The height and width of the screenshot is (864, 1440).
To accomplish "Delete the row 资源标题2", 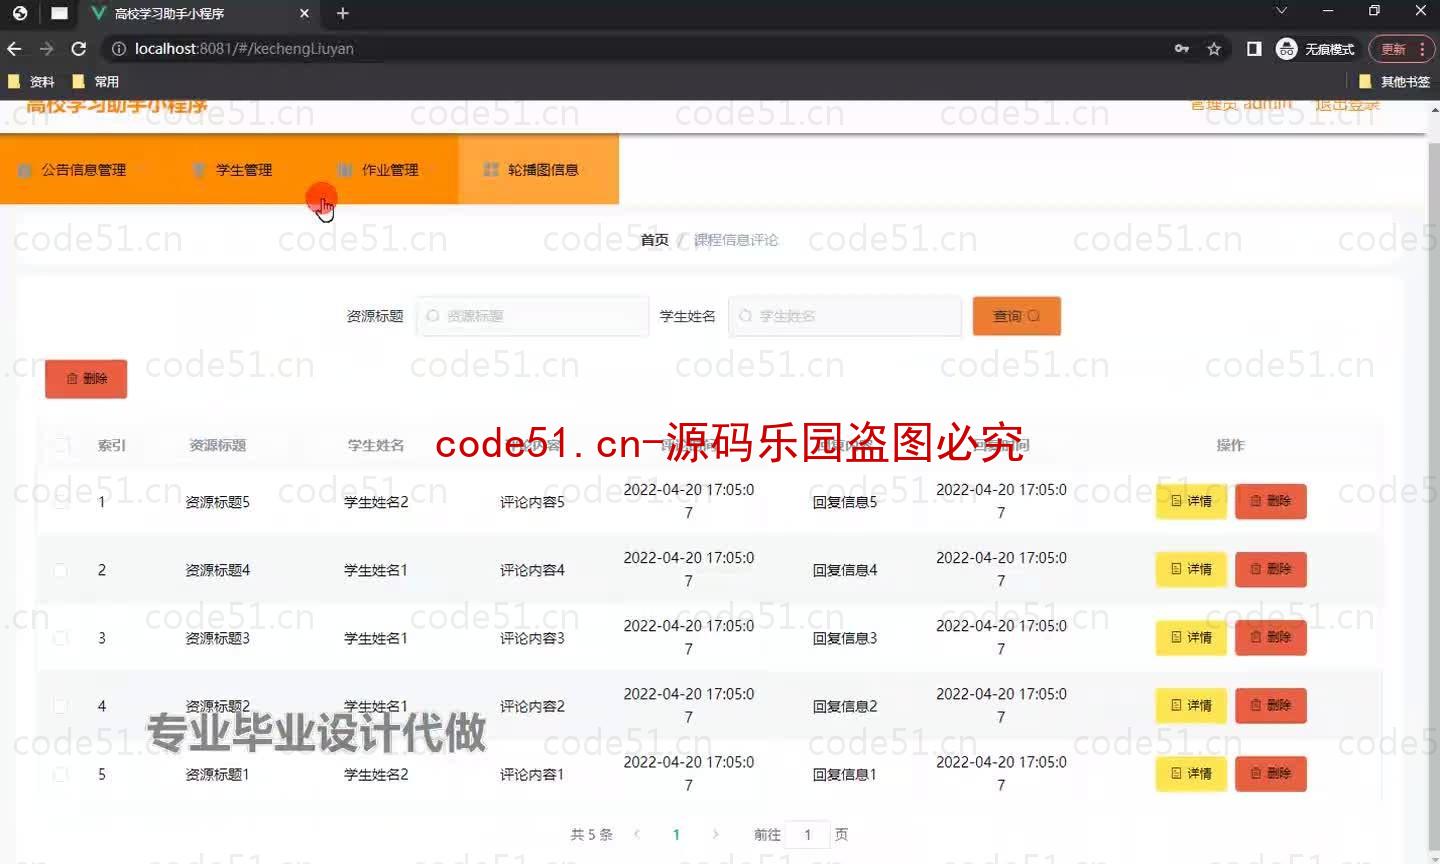I will (1271, 705).
